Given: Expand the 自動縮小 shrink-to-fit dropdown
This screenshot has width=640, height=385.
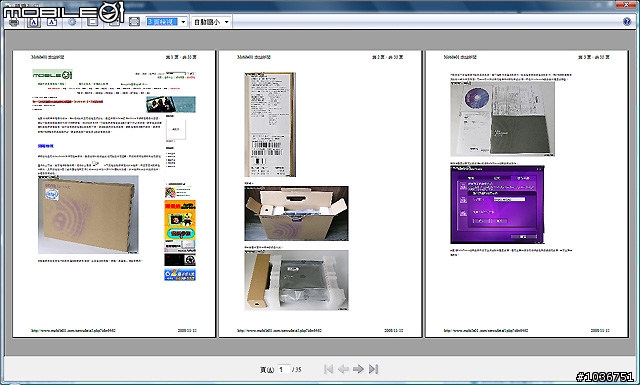Looking at the screenshot, I should tap(211, 22).
